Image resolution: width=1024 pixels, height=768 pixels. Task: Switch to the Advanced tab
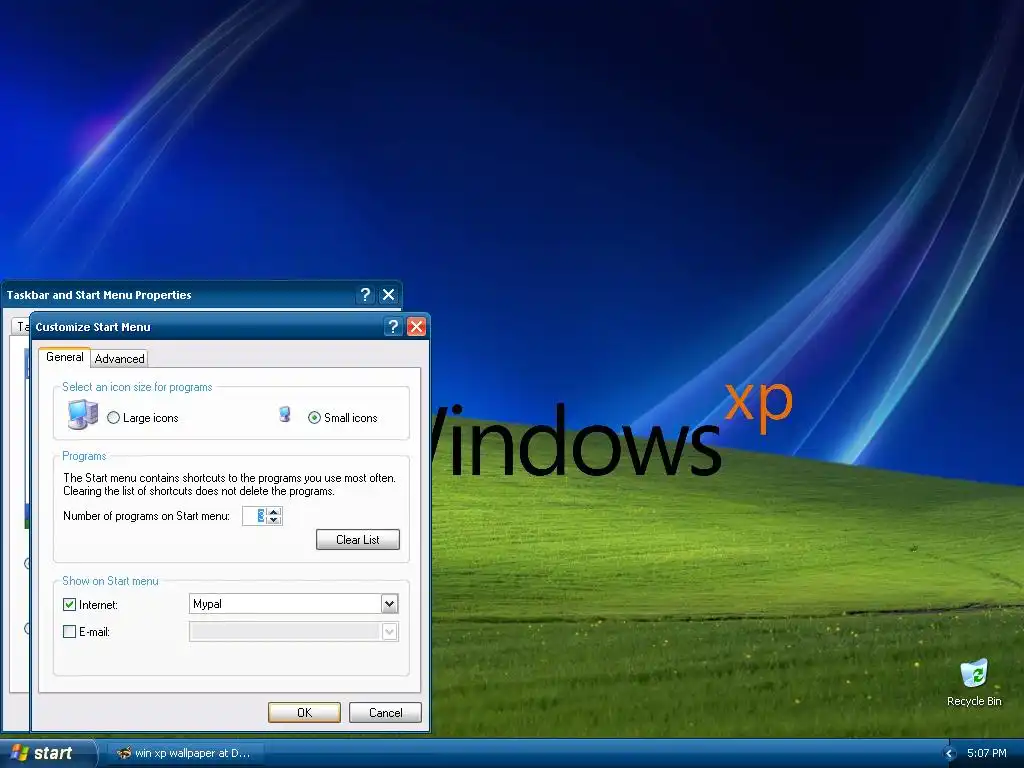coord(120,359)
